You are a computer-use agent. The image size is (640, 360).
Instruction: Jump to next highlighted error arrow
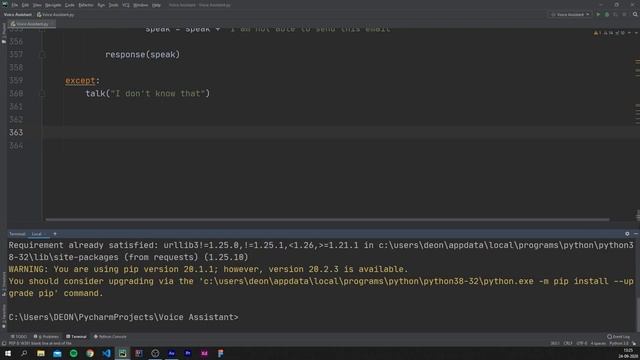[635, 33]
